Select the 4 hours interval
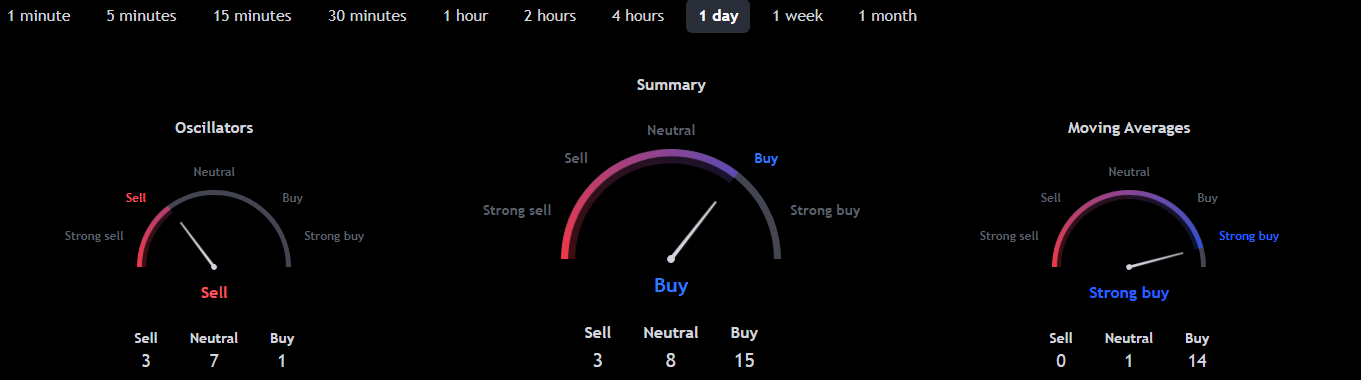 tap(638, 16)
